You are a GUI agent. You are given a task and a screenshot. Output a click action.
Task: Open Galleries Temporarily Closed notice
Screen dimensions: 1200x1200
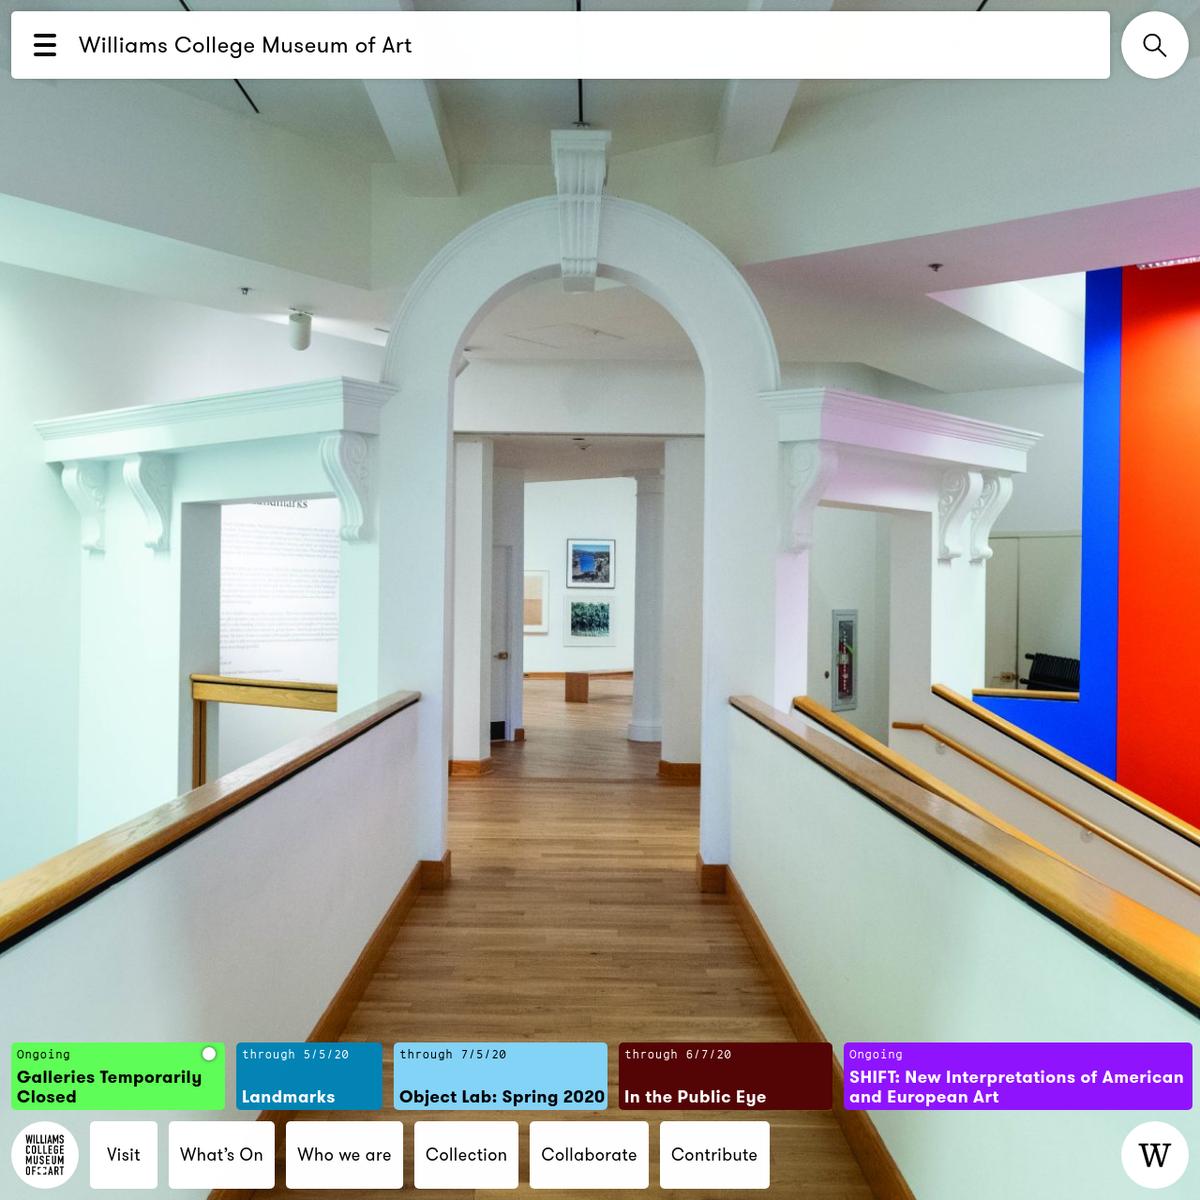tap(110, 1086)
